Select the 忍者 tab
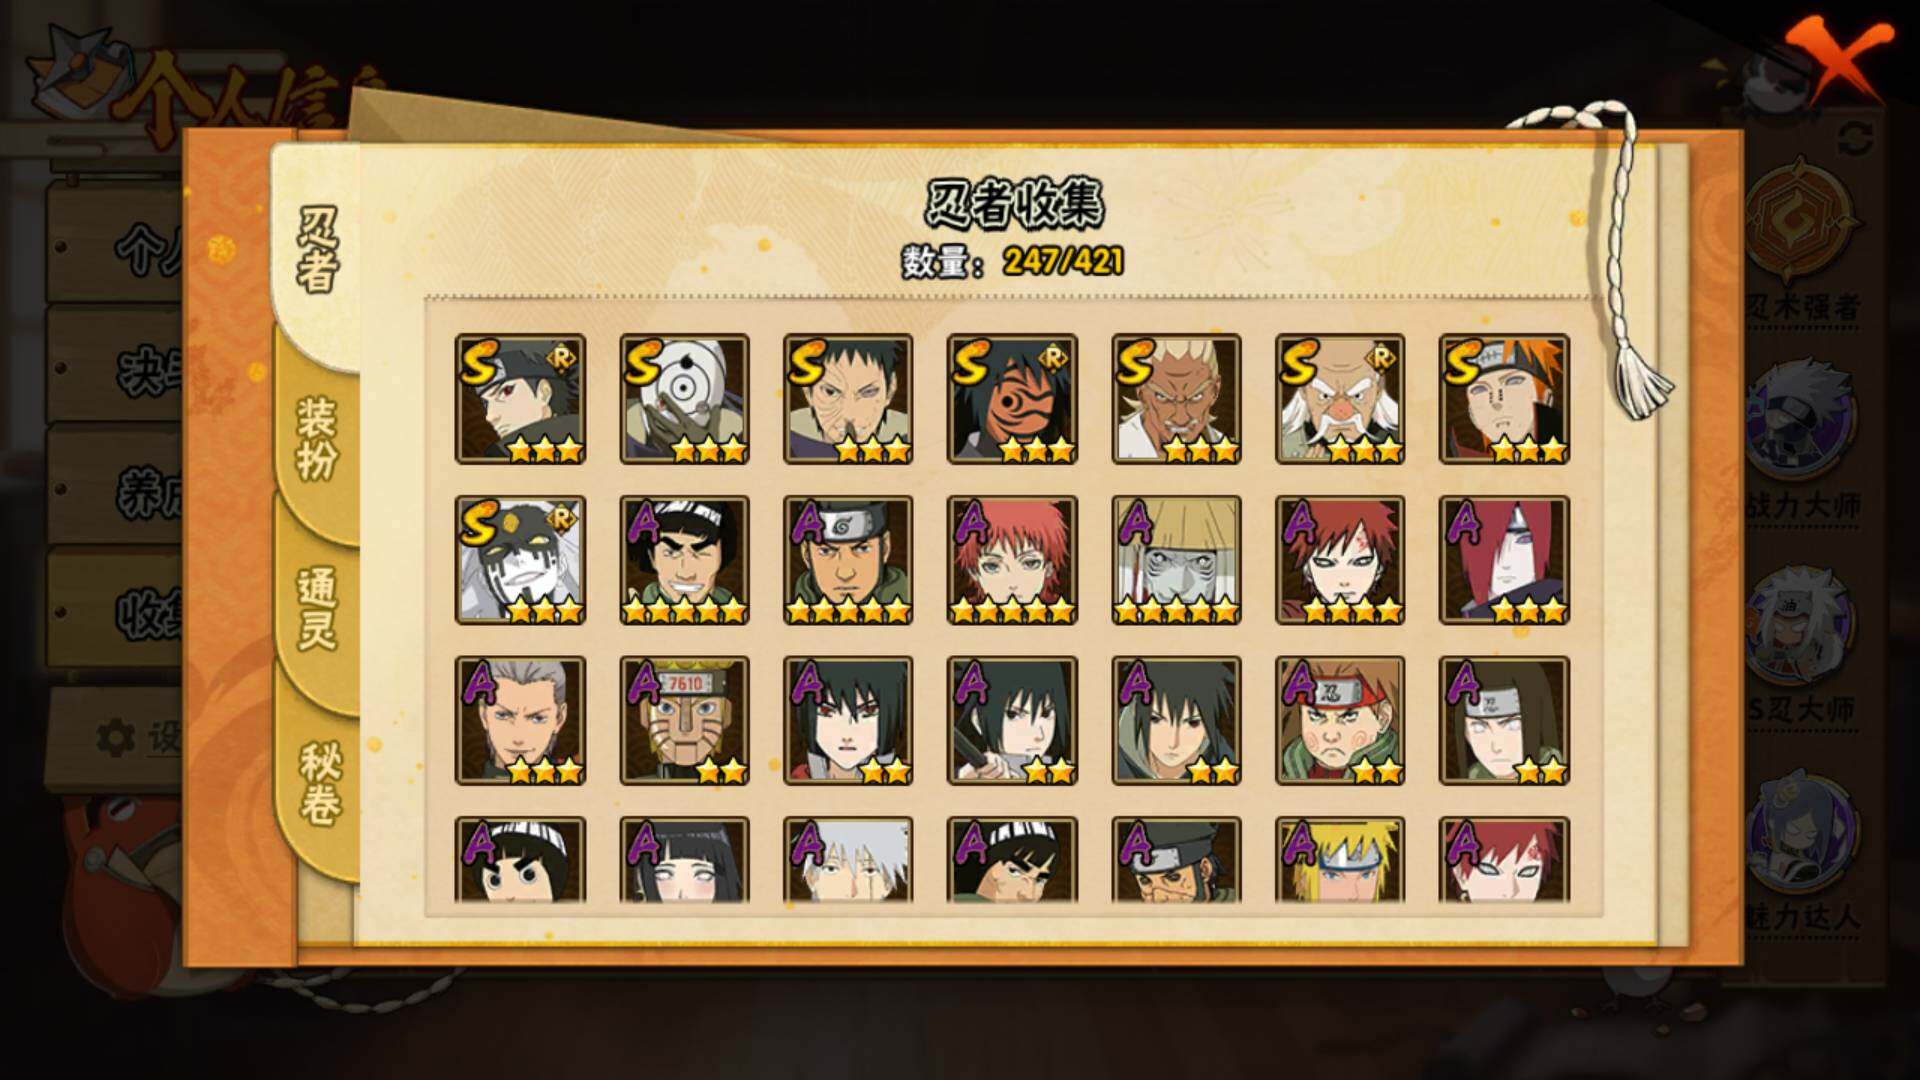 [317, 252]
